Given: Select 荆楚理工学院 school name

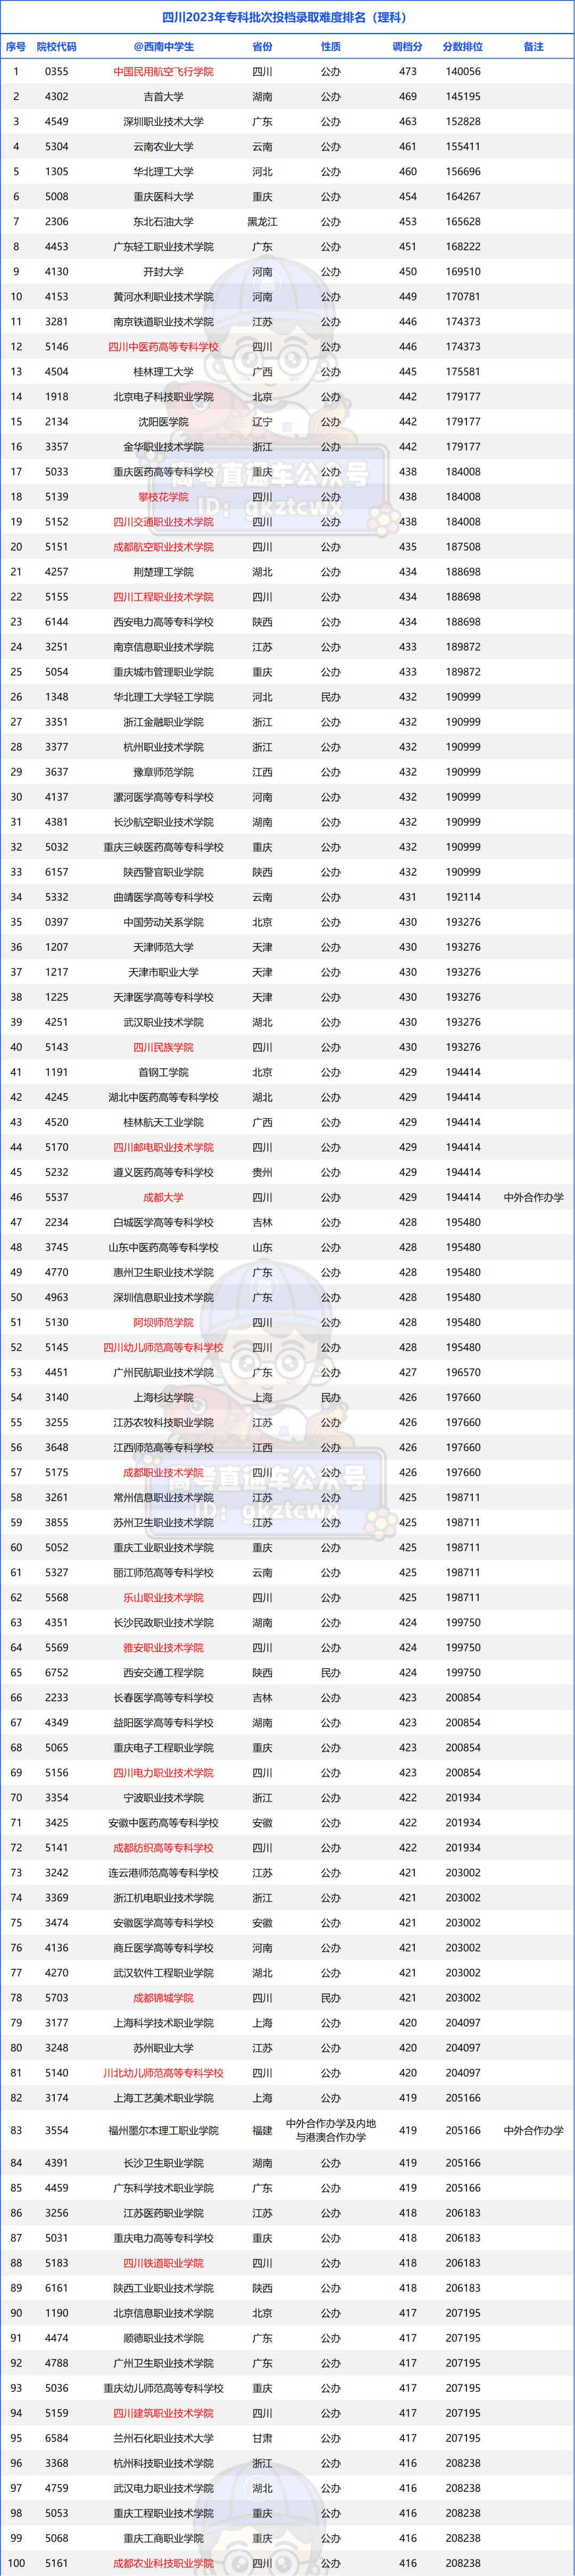Looking at the screenshot, I should [x=163, y=572].
